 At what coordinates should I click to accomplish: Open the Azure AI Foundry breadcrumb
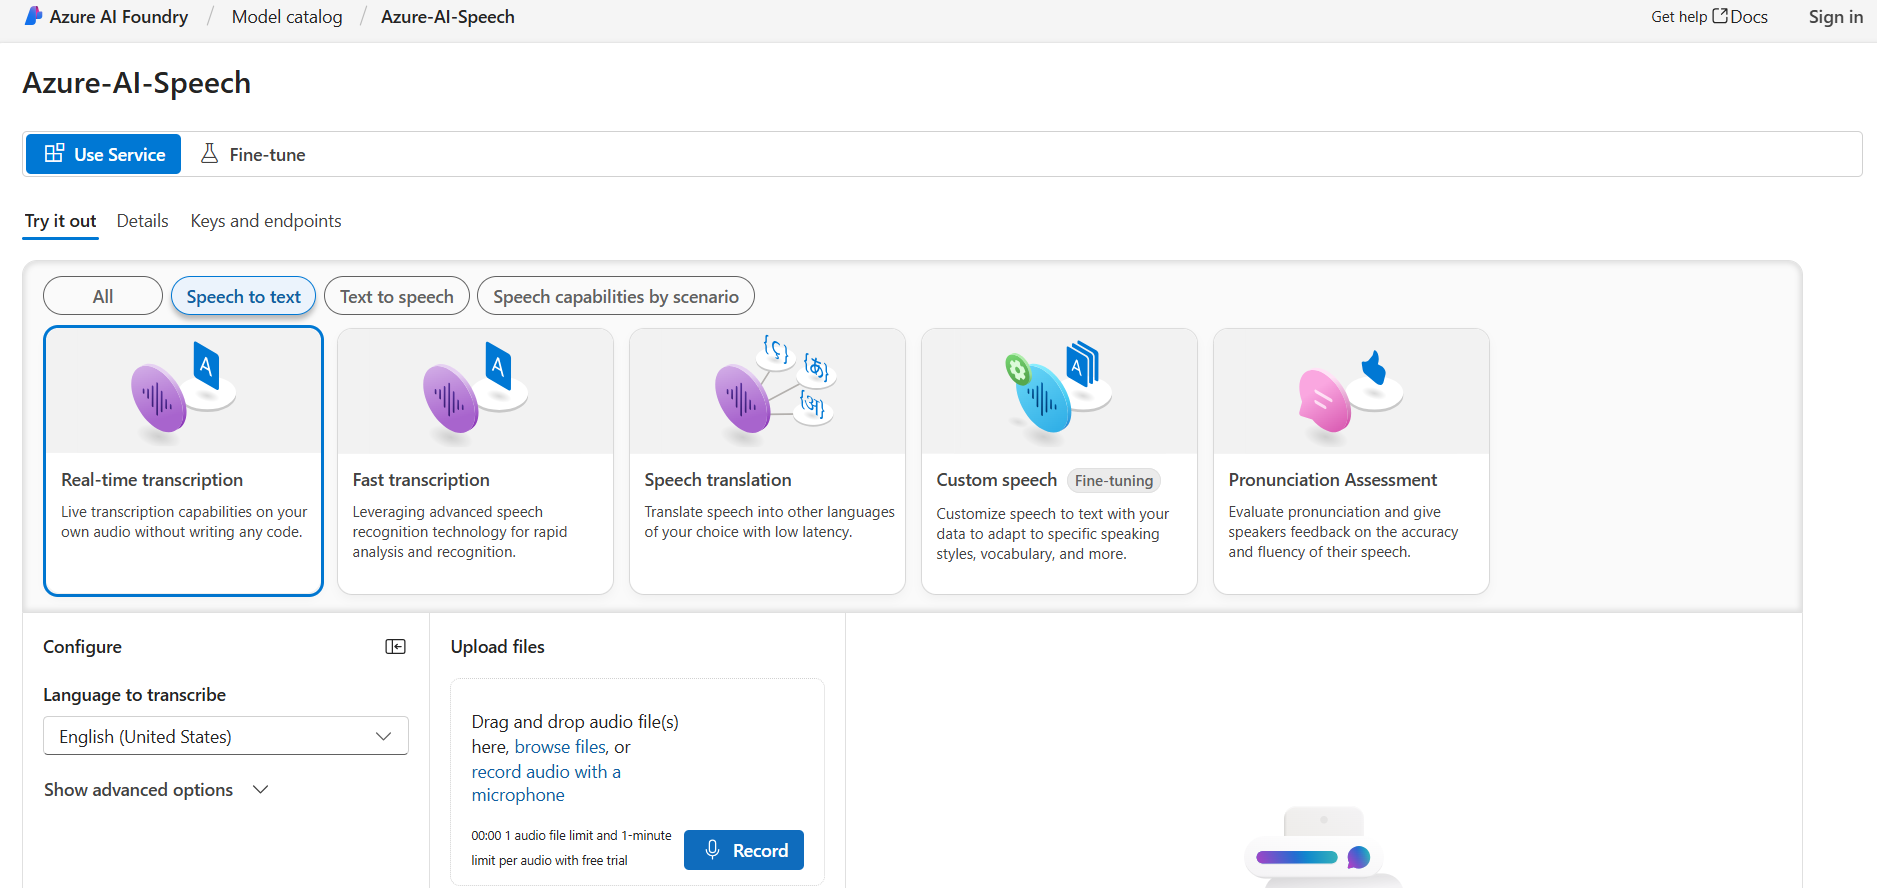pyautogui.click(x=119, y=16)
